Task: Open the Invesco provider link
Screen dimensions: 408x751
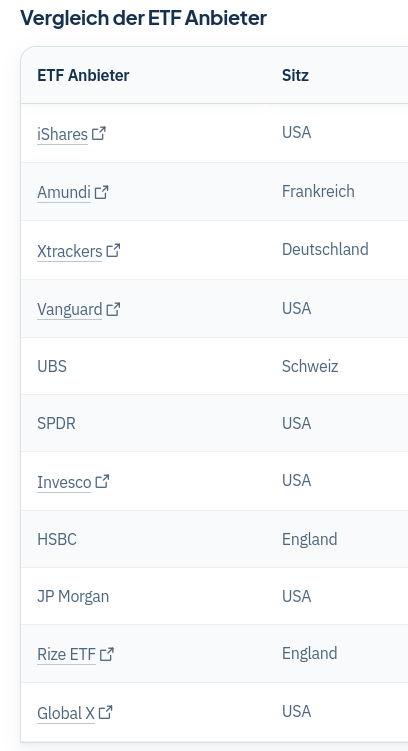Action: click(64, 482)
